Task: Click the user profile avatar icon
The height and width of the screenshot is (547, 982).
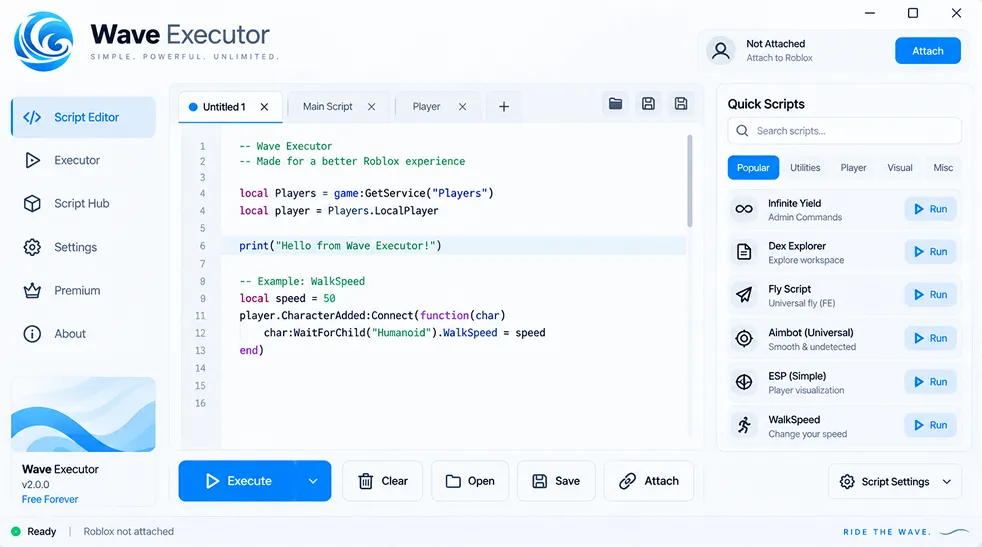Action: tap(721, 51)
